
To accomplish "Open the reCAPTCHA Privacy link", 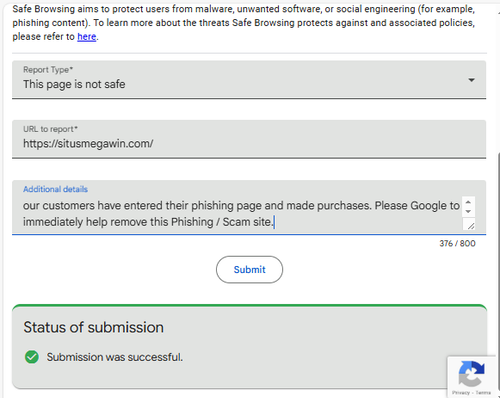I will point(460,393).
